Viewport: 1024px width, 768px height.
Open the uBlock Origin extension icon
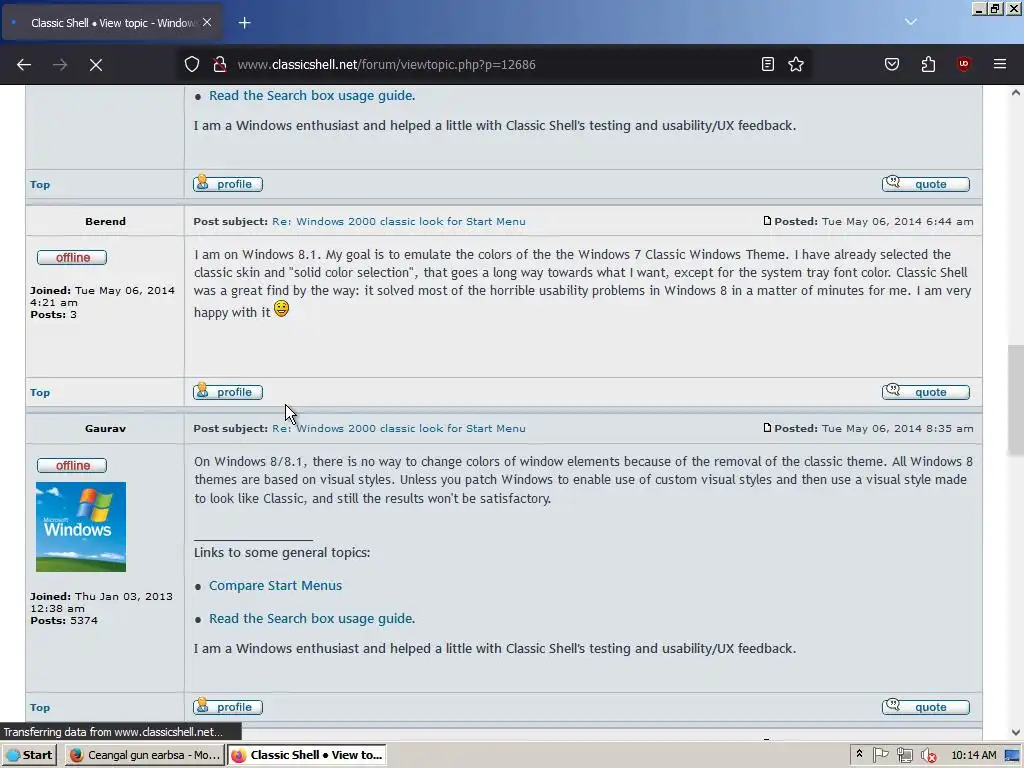click(x=964, y=64)
